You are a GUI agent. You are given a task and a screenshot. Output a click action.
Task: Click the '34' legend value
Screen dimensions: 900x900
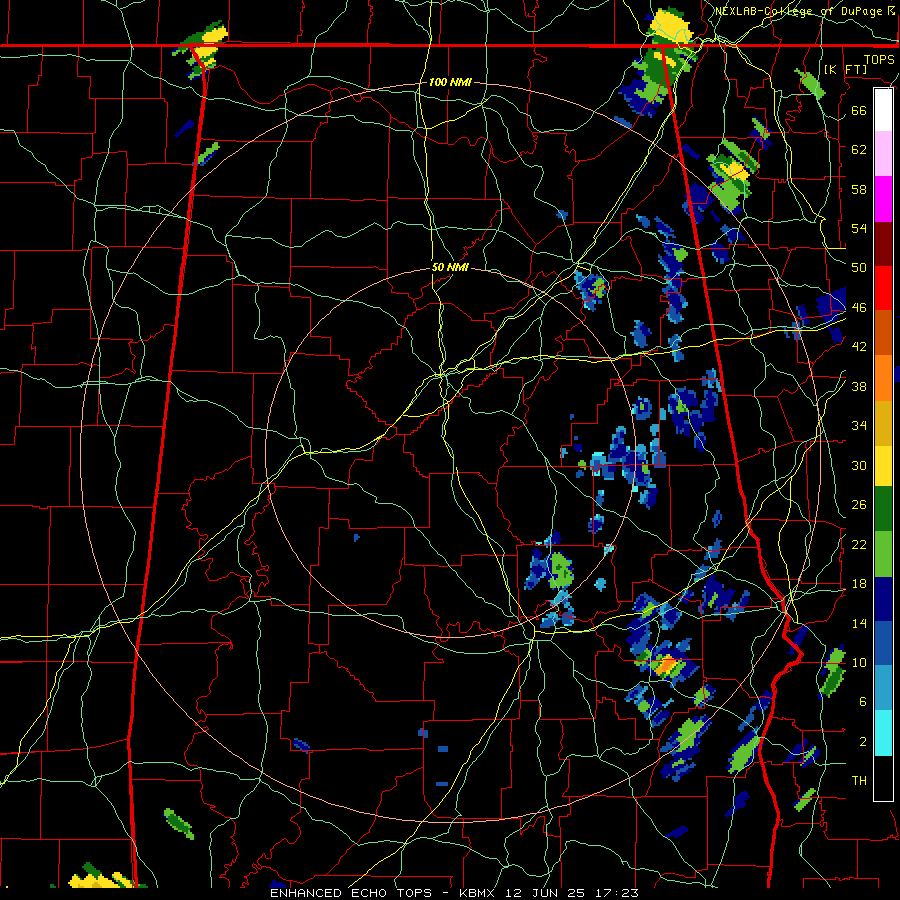click(x=859, y=426)
